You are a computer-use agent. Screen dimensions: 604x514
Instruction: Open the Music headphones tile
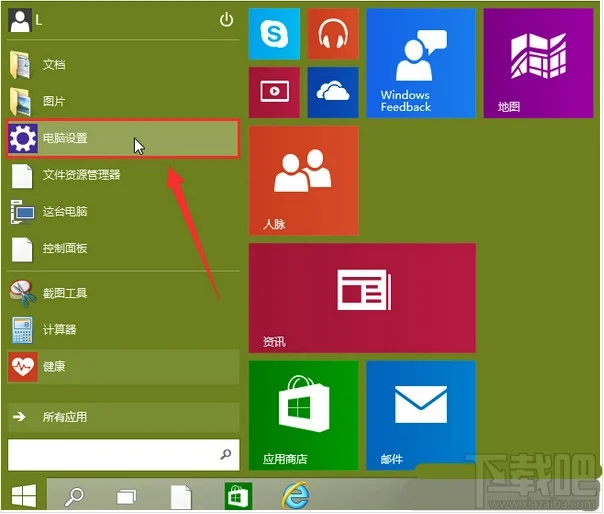[333, 34]
